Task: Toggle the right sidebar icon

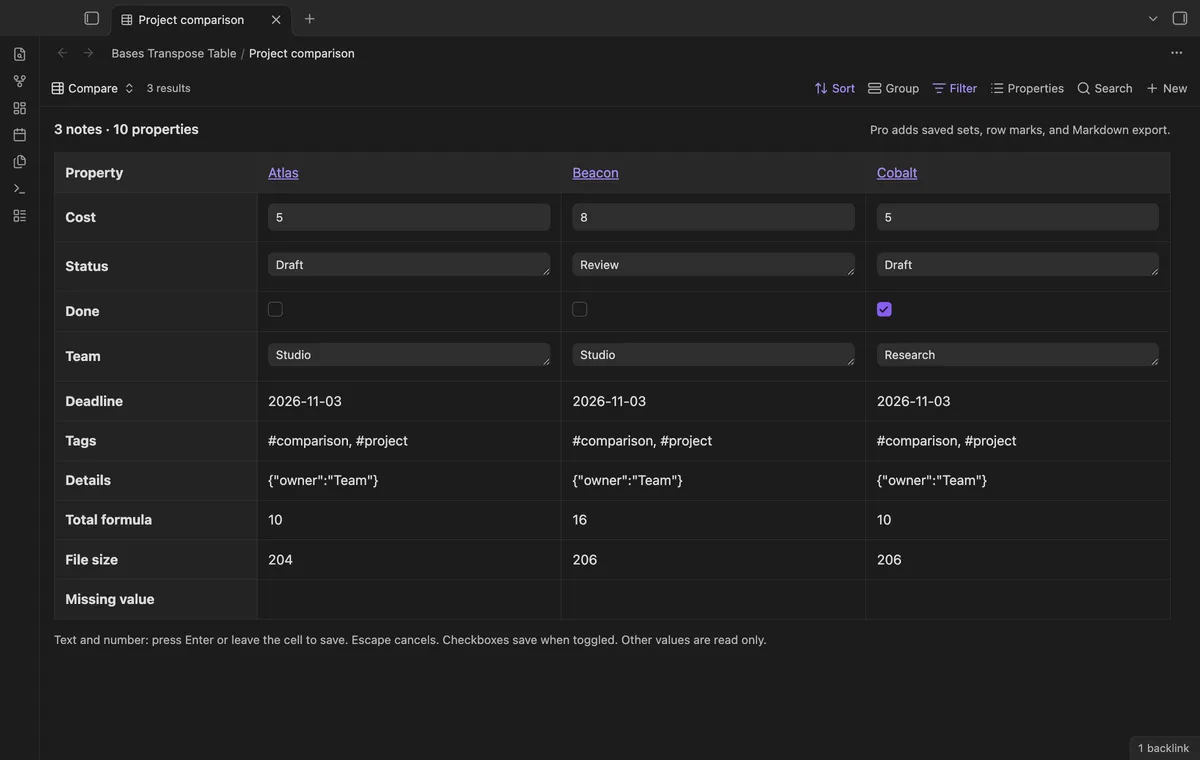Action: tap(1180, 18)
